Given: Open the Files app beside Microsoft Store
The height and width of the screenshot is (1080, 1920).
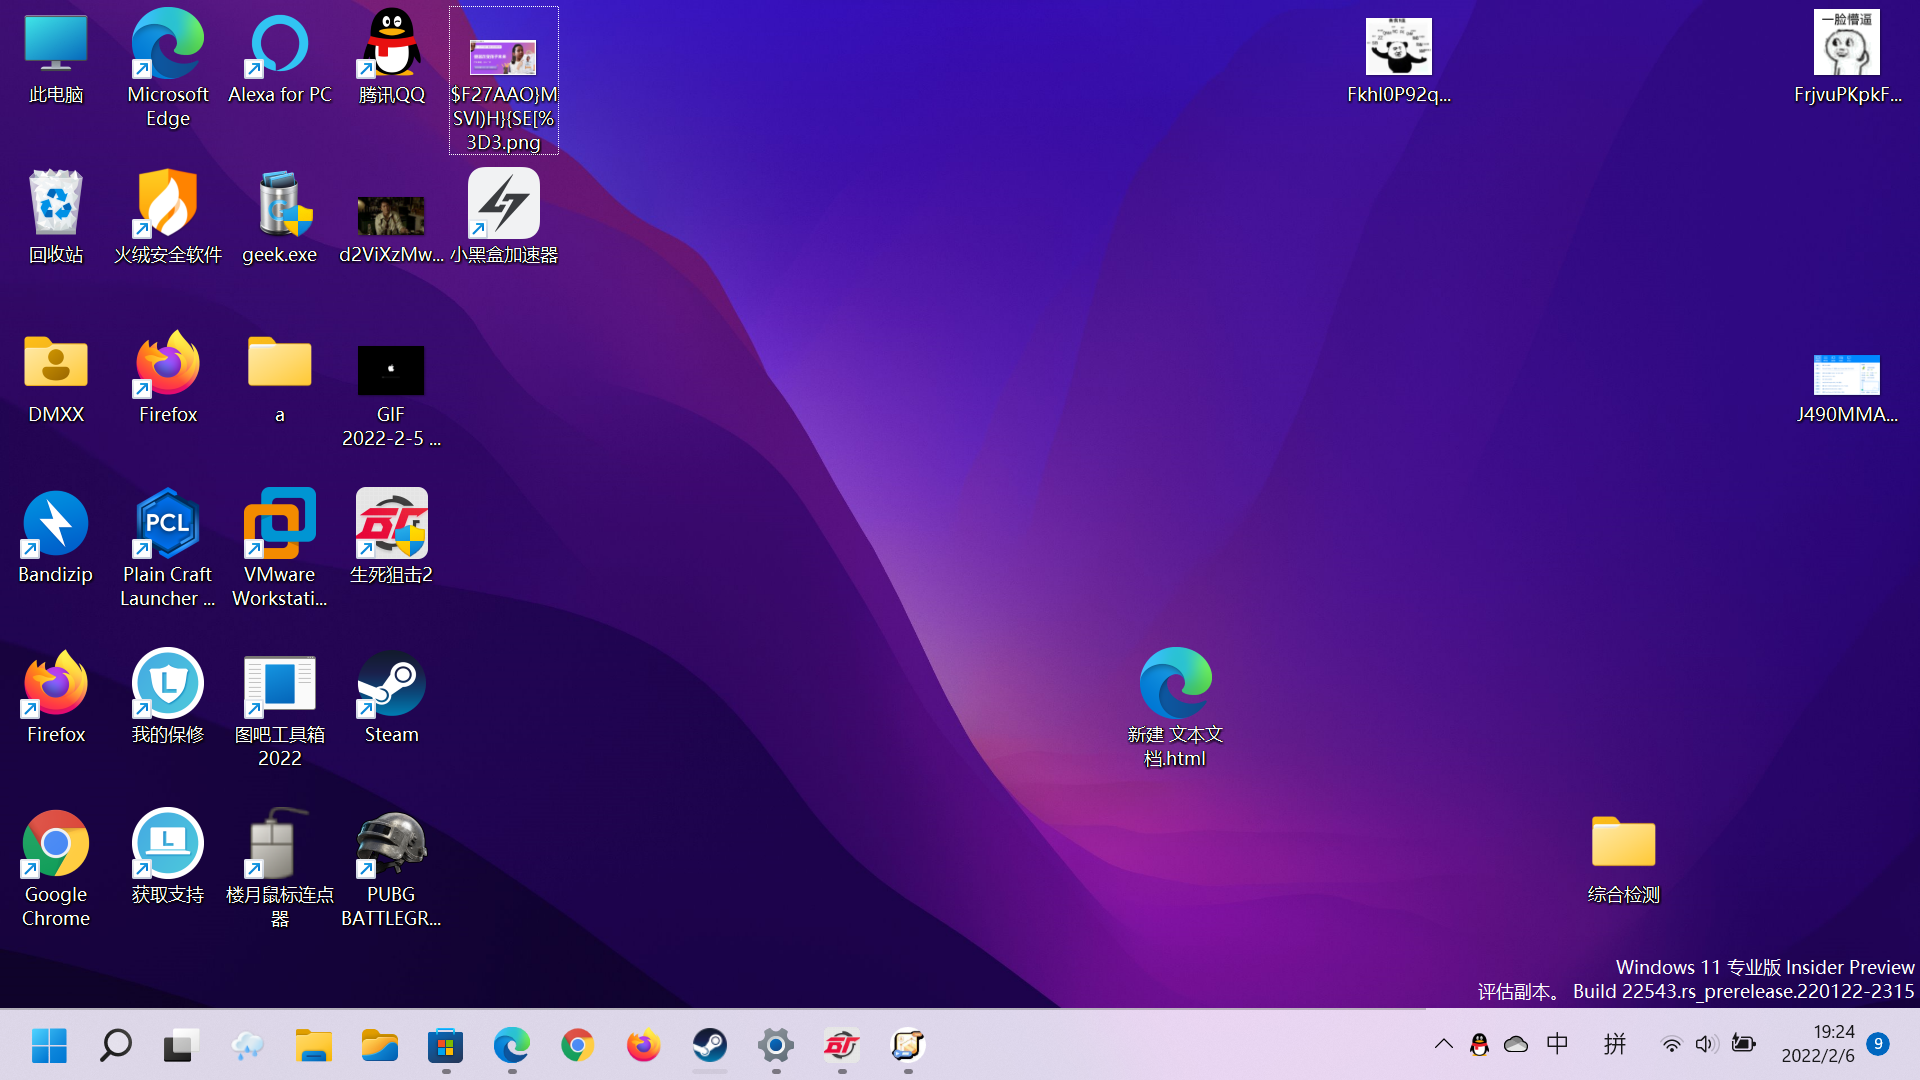Looking at the screenshot, I should click(x=379, y=1045).
